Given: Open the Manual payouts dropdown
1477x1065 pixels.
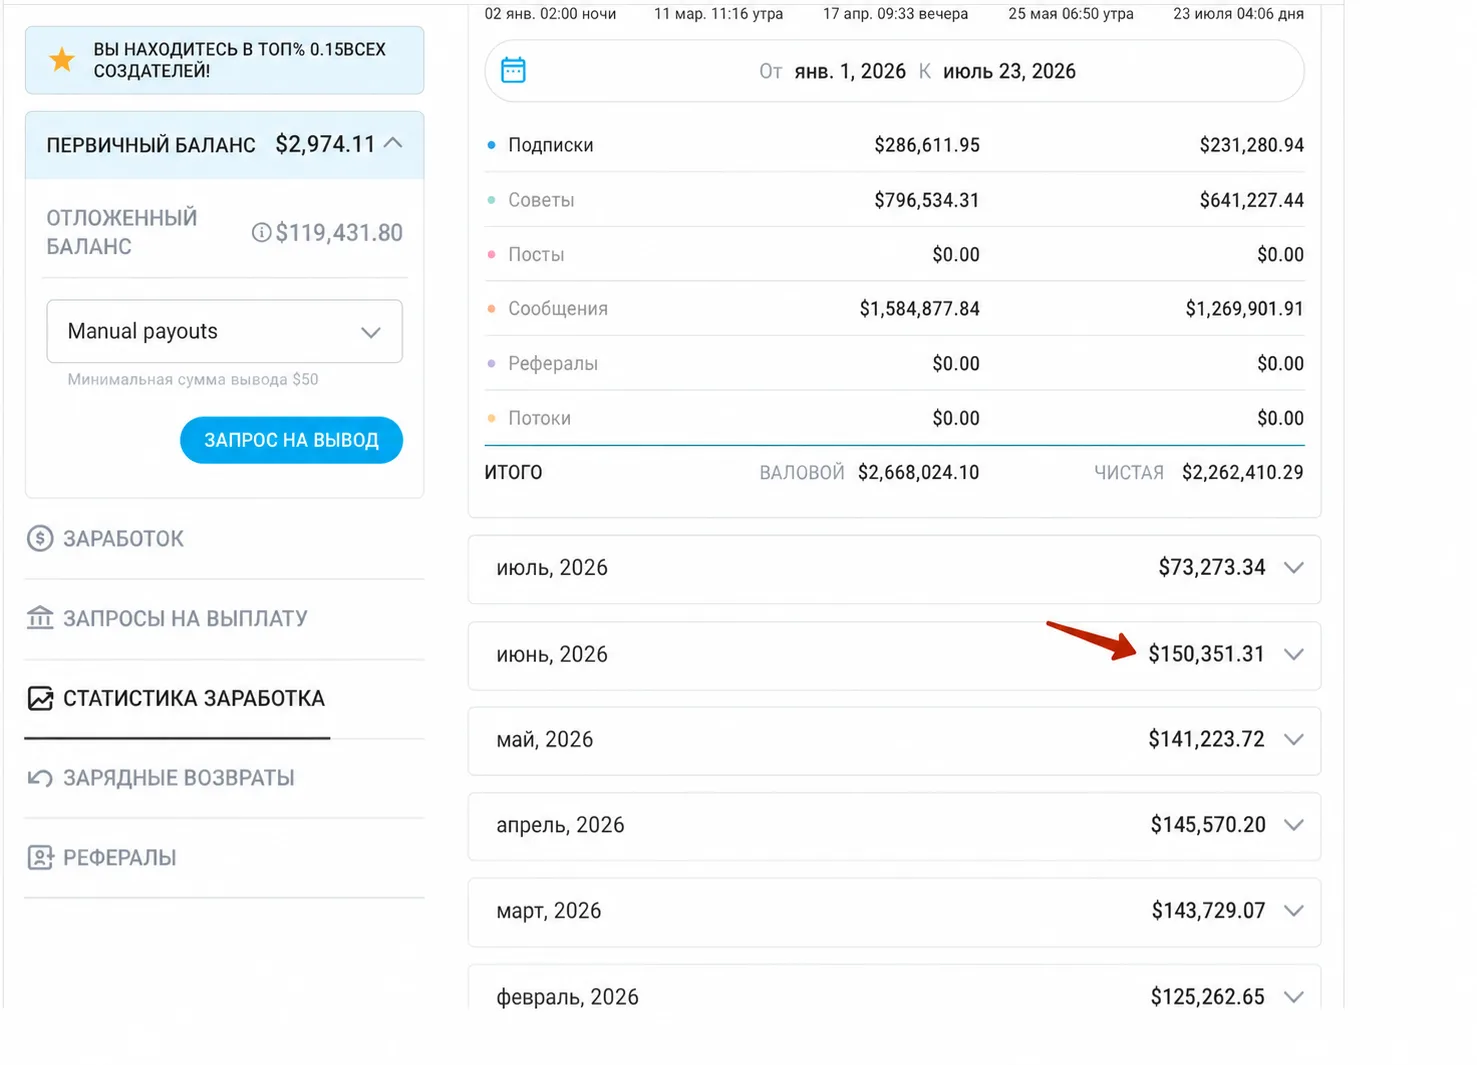Looking at the screenshot, I should pos(225,331).
